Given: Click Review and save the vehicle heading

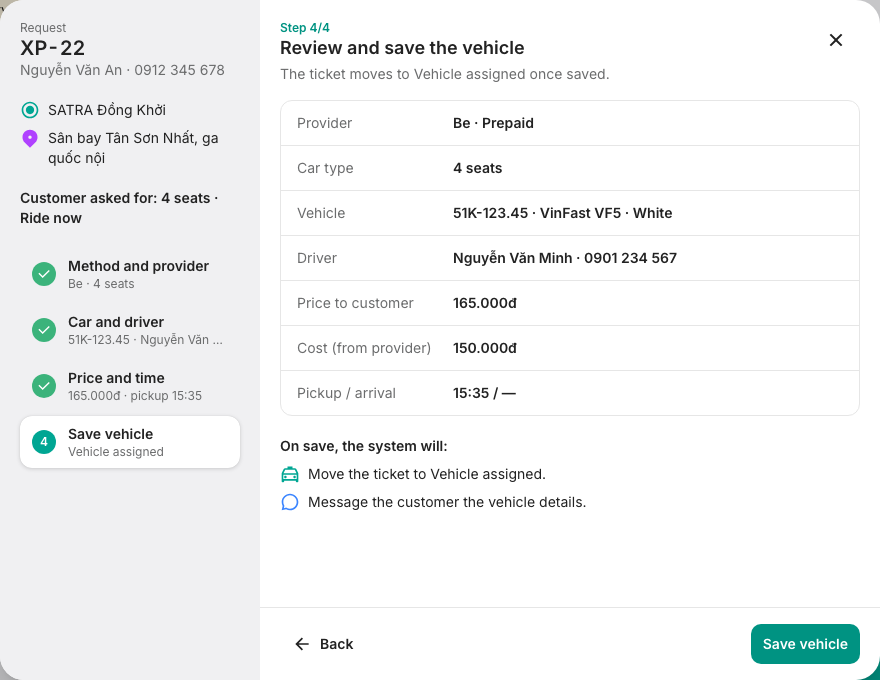Looking at the screenshot, I should pyautogui.click(x=402, y=48).
